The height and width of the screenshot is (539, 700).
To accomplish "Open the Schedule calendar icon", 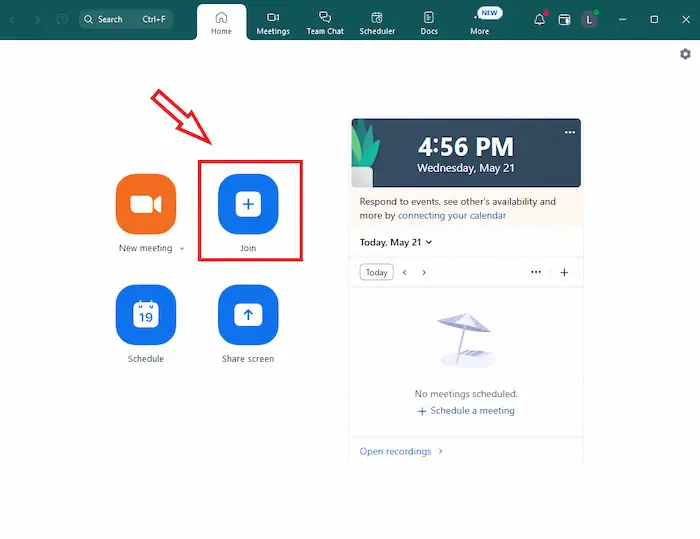I will [146, 315].
